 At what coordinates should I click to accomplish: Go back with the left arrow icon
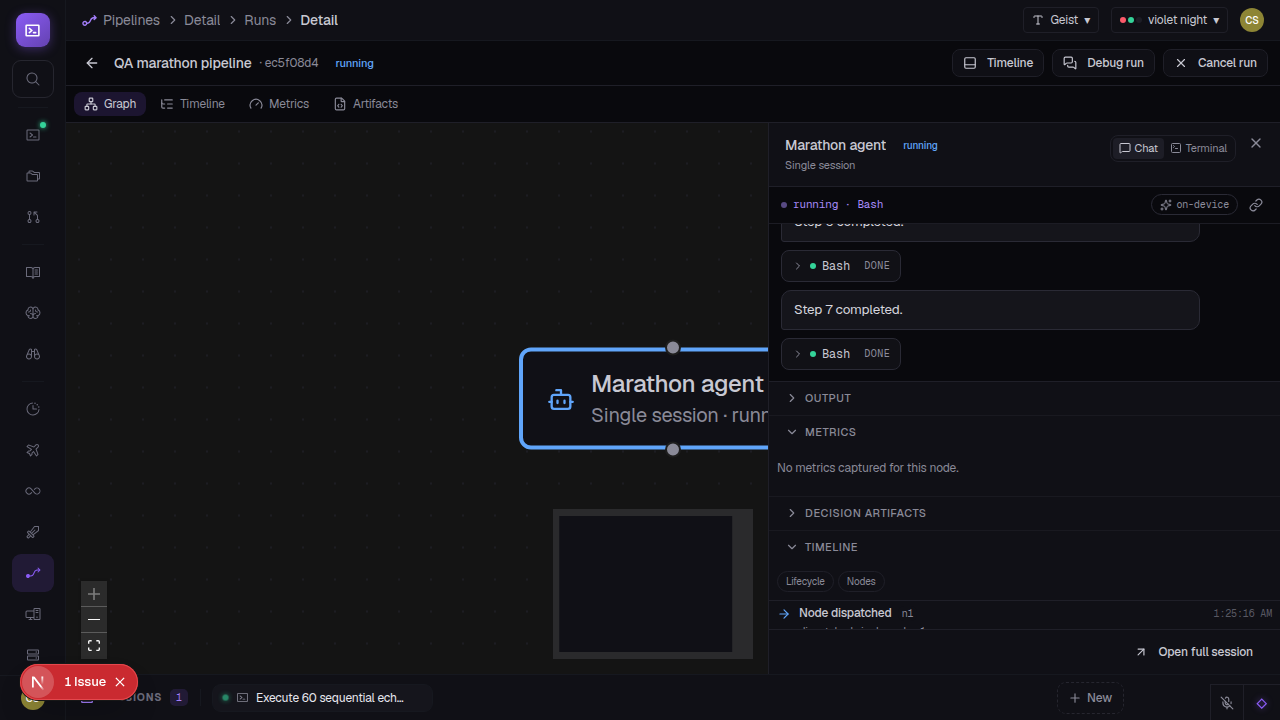(92, 63)
